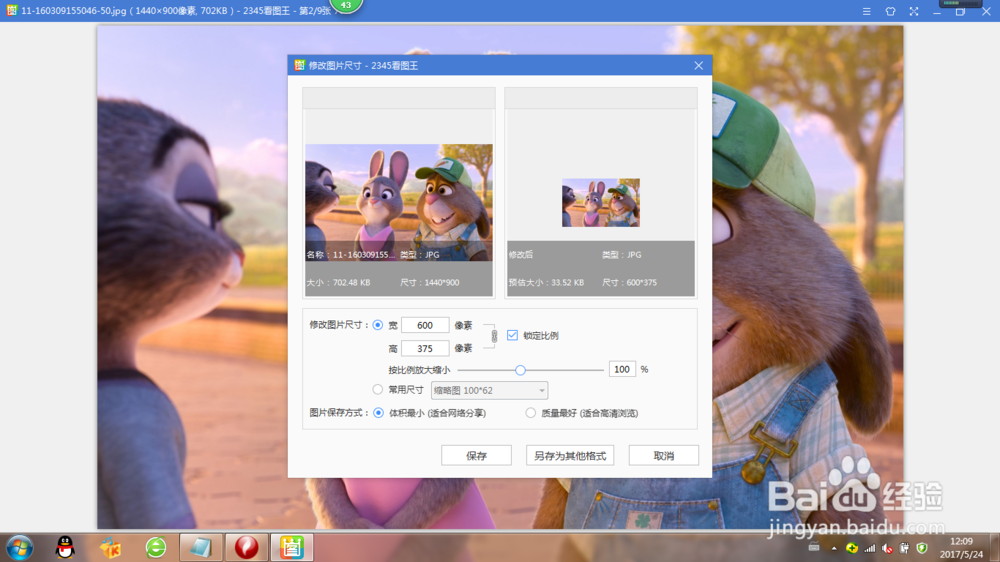
Task: Click the muted volume tray icon
Action: click(887, 548)
